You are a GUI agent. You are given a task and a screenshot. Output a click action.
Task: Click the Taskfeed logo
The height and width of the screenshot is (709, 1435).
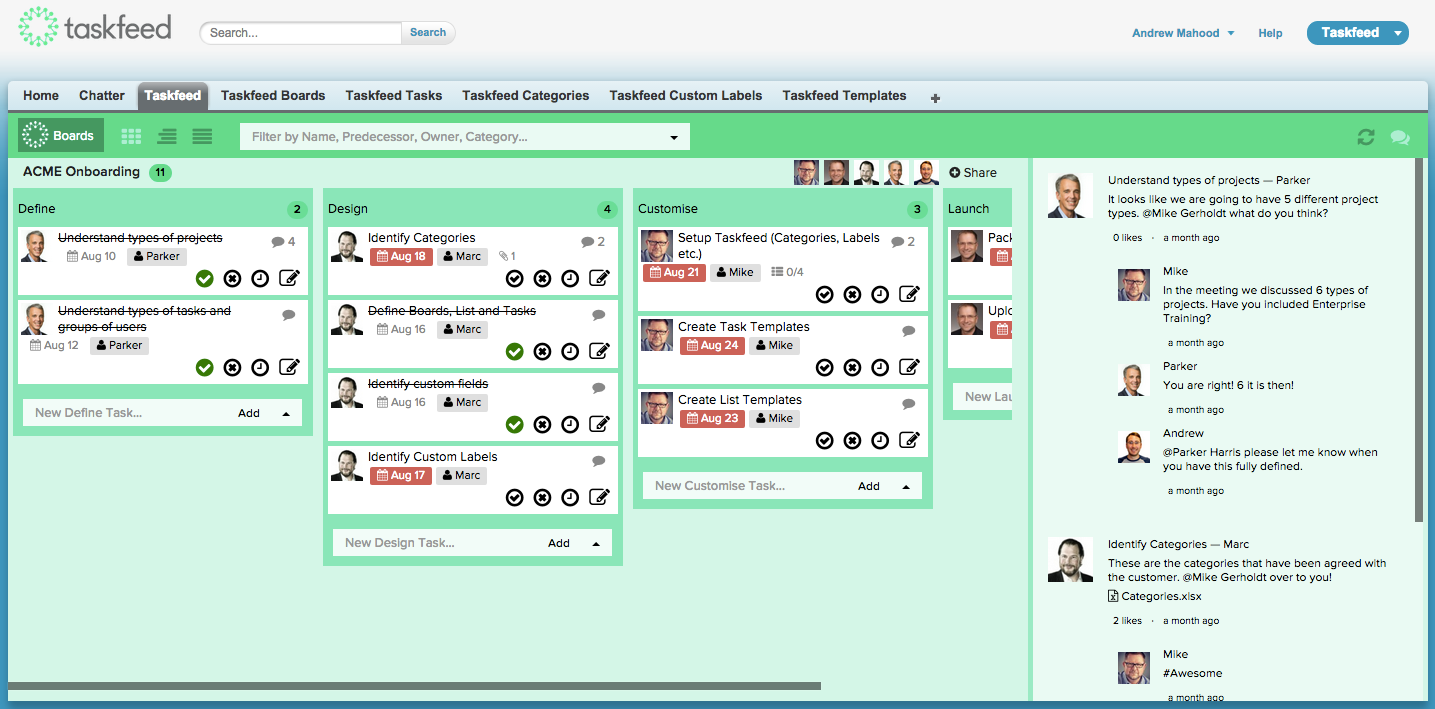[x=95, y=27]
